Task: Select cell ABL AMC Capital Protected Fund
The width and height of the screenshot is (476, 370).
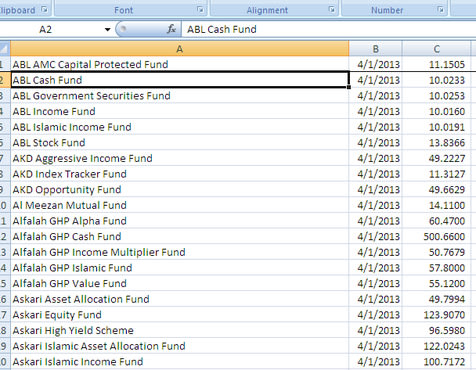Action: (180, 64)
